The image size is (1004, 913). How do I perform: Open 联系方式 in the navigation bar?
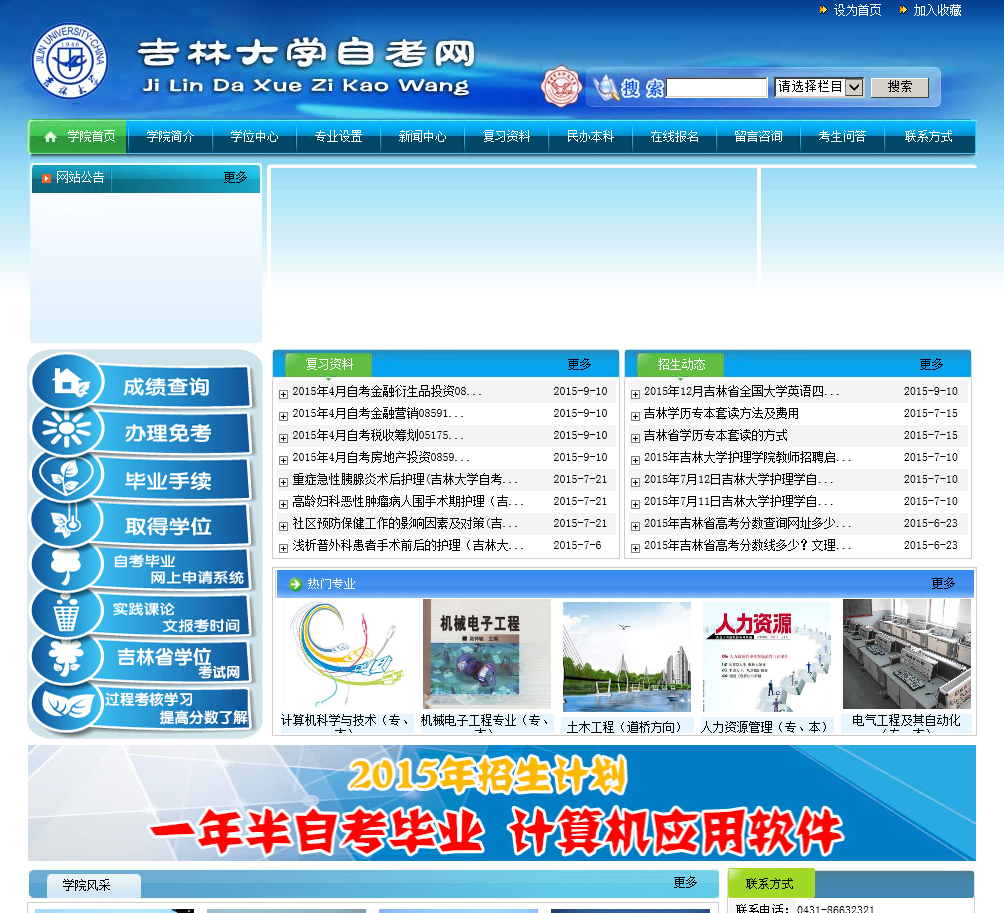(928, 136)
